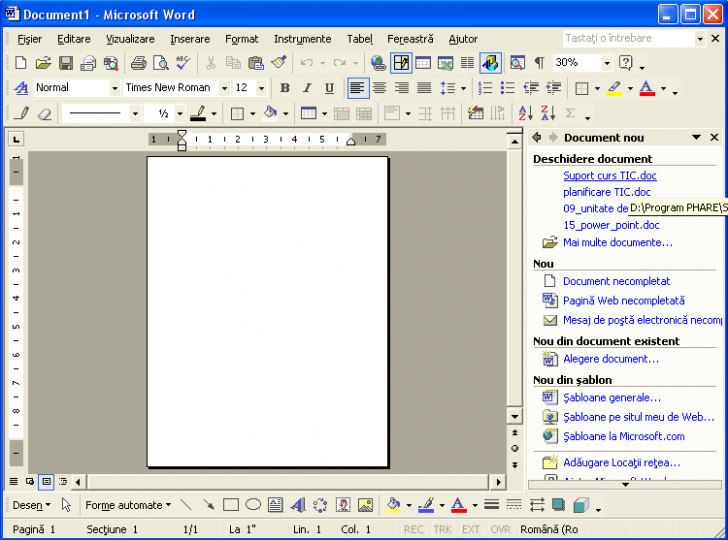
Task: Select the table Eraser tool
Action: click(44, 113)
